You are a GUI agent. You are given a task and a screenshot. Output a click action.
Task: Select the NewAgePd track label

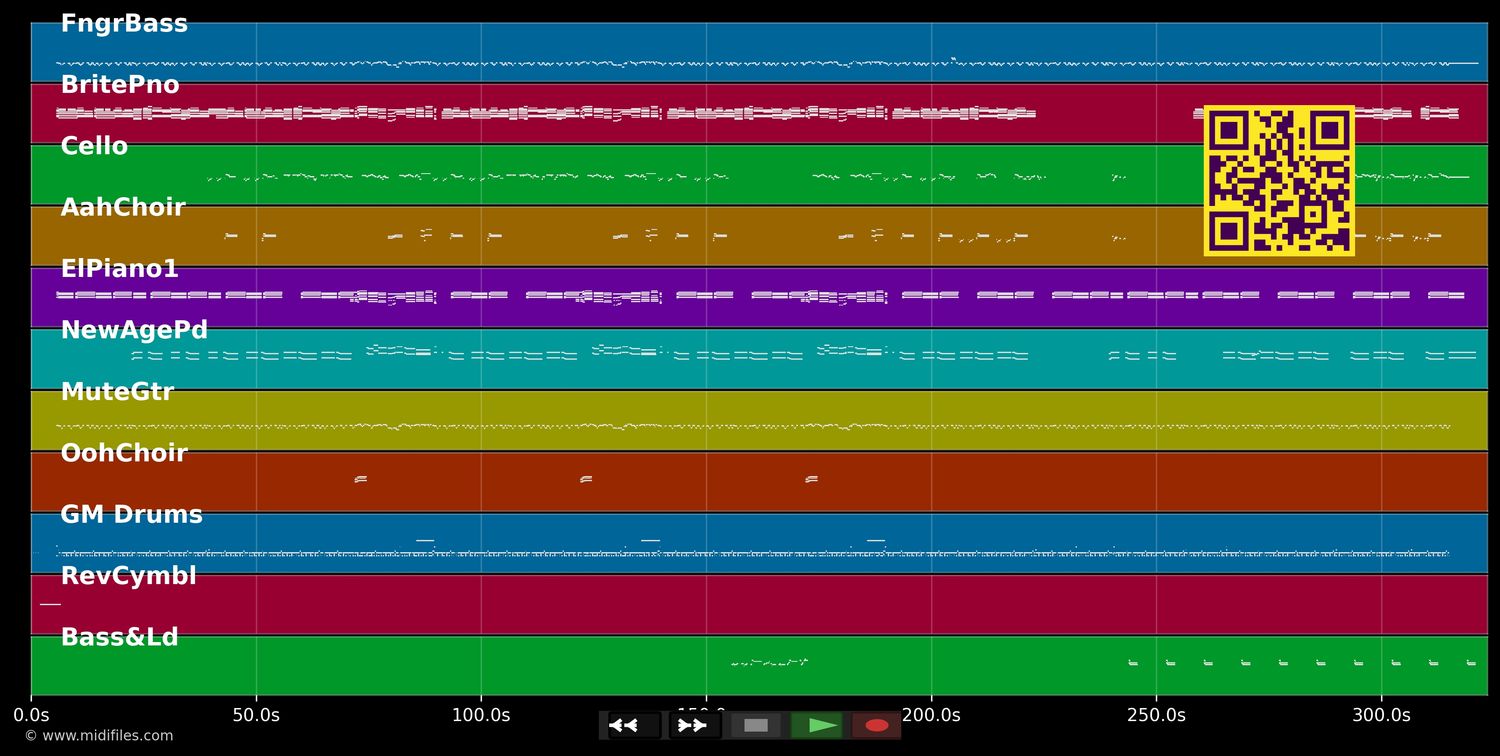134,330
